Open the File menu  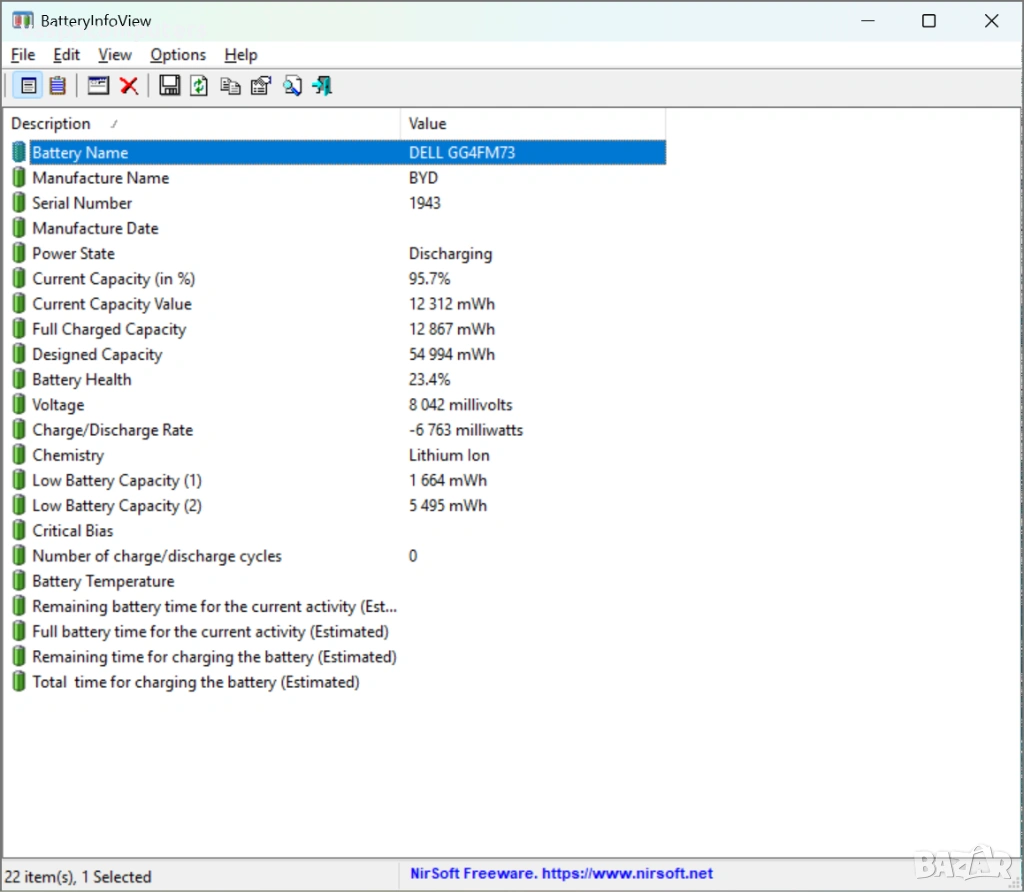point(23,55)
